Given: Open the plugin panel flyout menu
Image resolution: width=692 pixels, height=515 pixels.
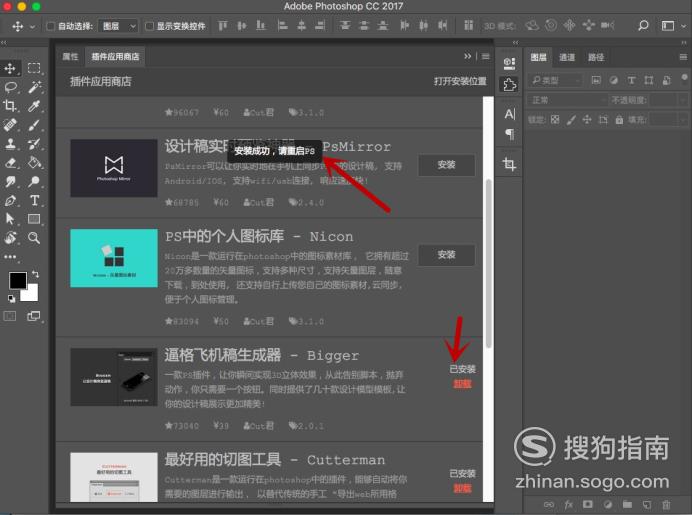Looking at the screenshot, I should click(x=485, y=56).
